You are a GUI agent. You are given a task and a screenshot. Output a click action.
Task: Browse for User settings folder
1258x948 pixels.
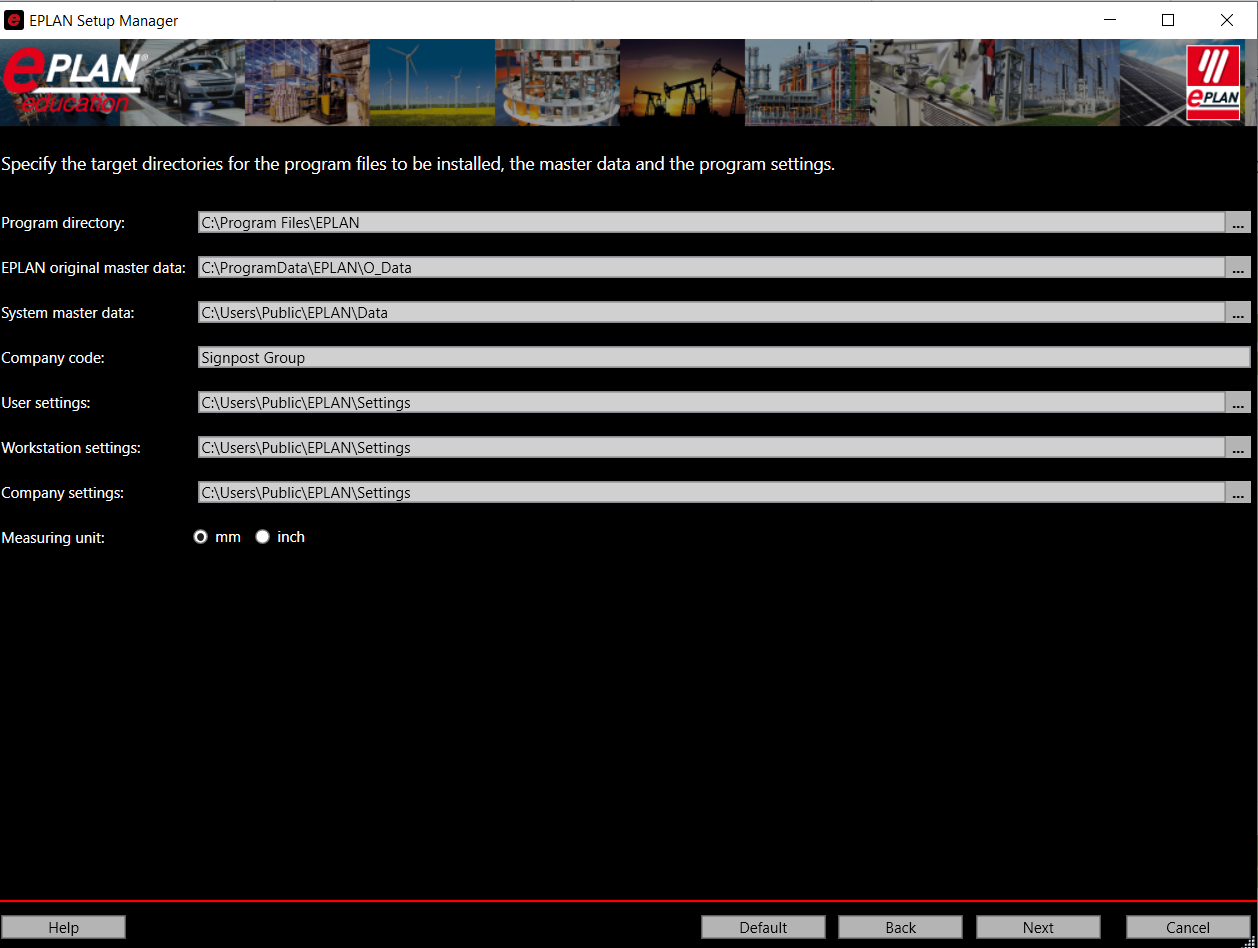tap(1238, 403)
